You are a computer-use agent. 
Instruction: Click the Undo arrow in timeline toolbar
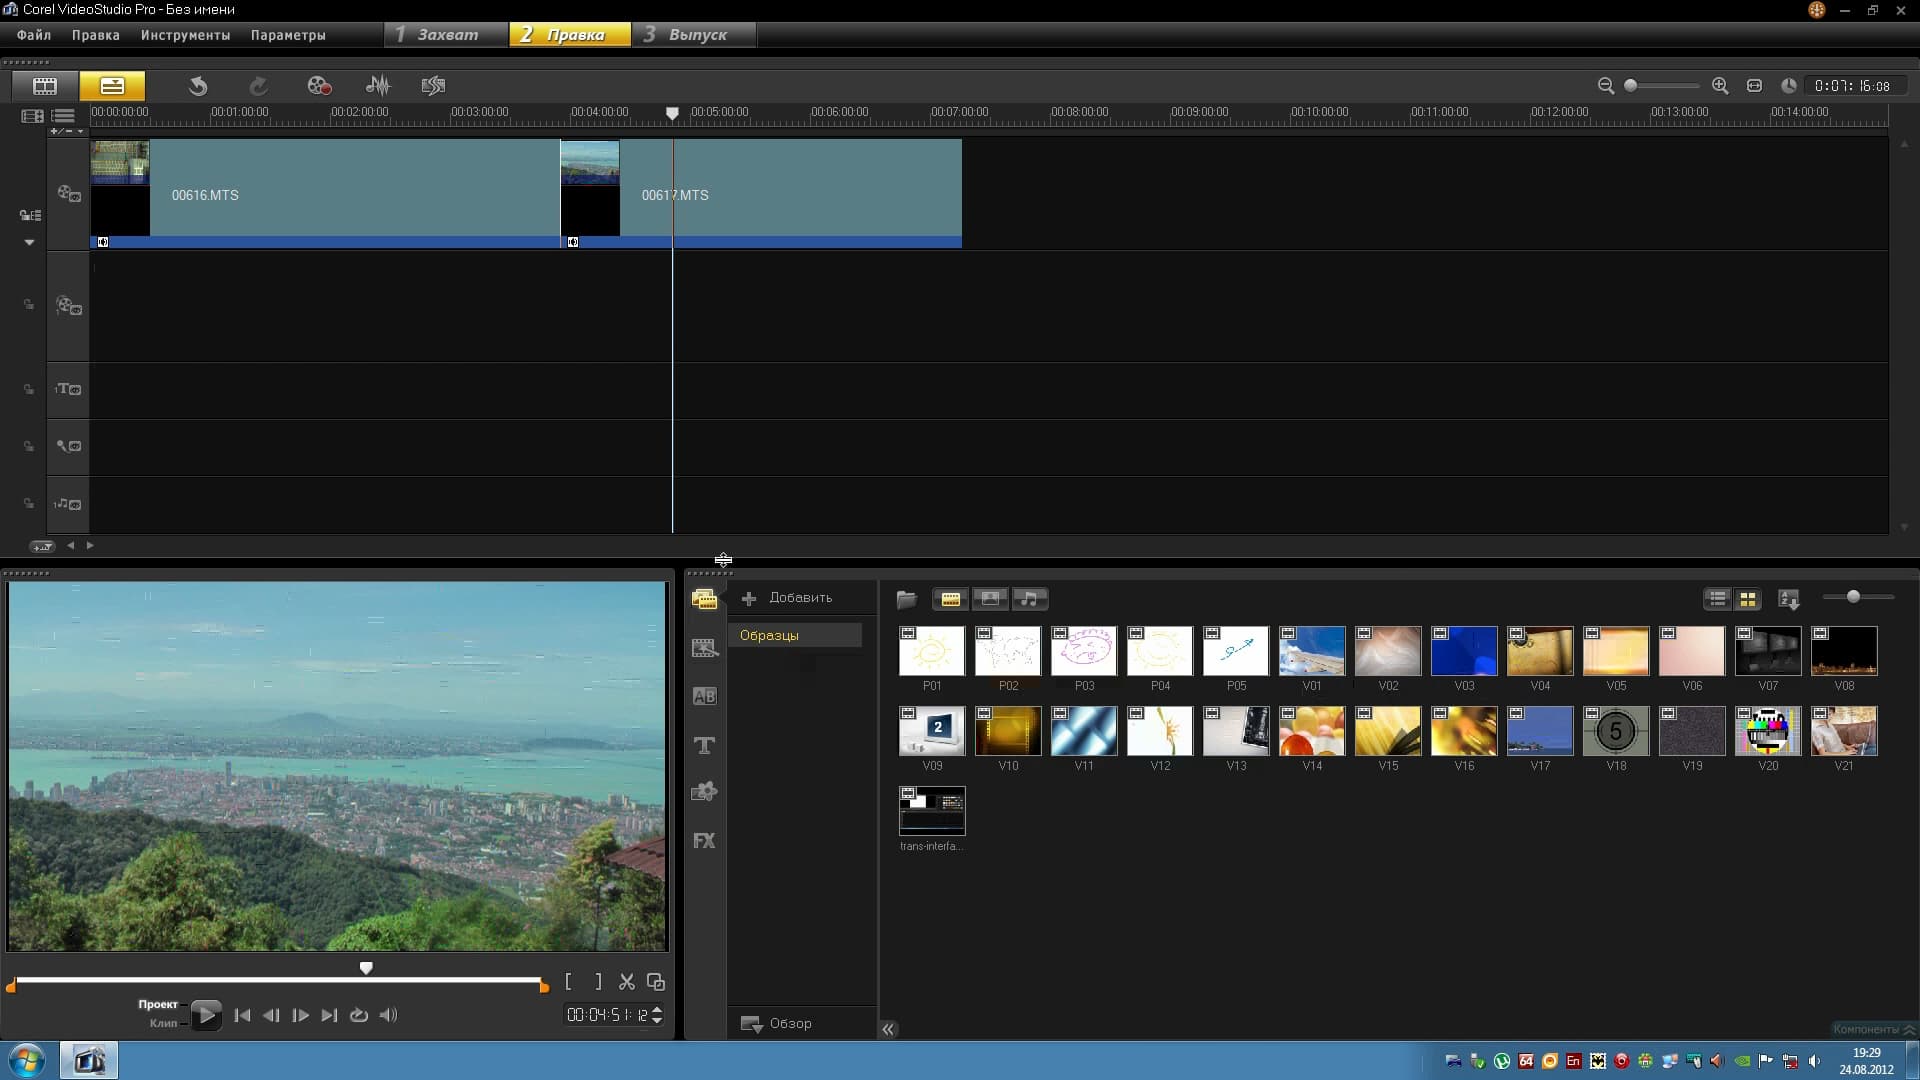click(198, 86)
